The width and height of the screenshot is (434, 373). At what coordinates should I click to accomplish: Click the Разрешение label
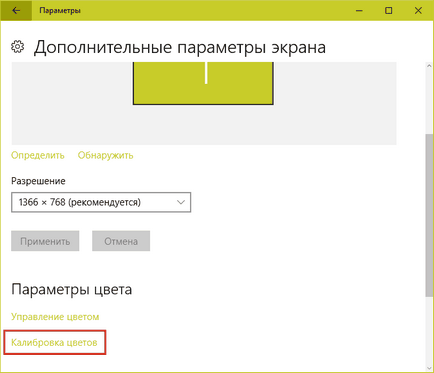(x=38, y=181)
